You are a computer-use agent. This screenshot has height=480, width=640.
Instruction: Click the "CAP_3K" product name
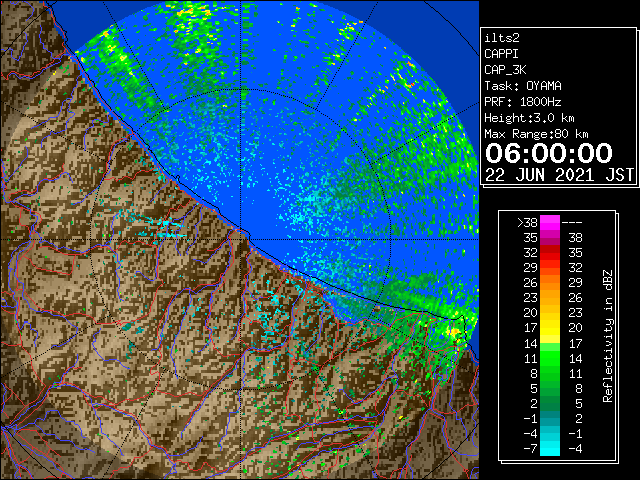(x=505, y=70)
